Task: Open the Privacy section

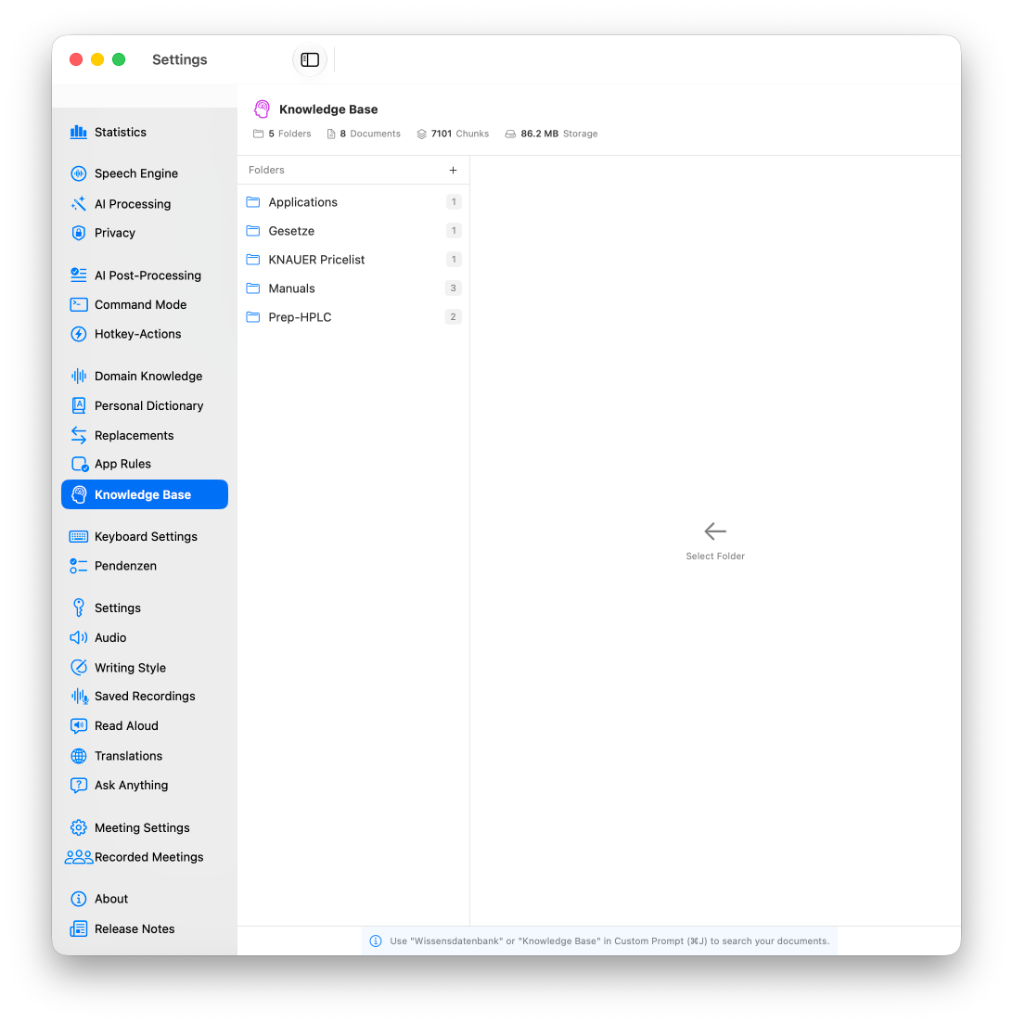Action: [144, 233]
